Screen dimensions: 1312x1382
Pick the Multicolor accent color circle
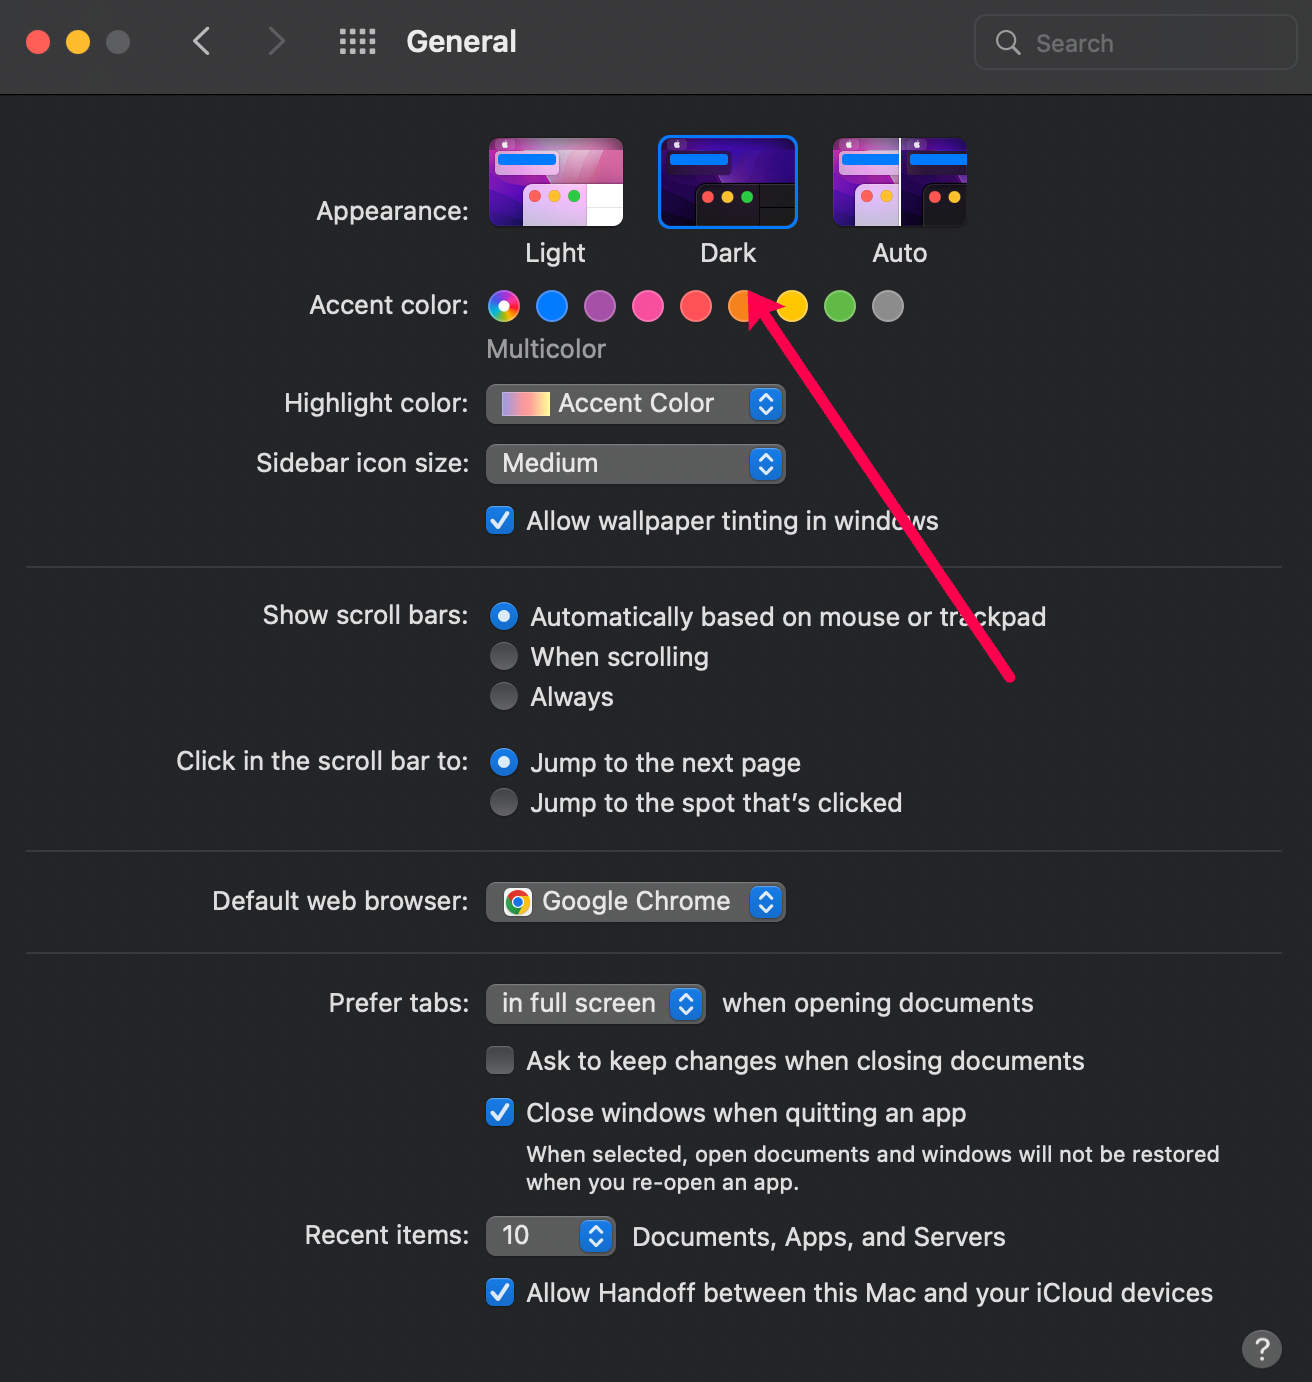pos(504,306)
